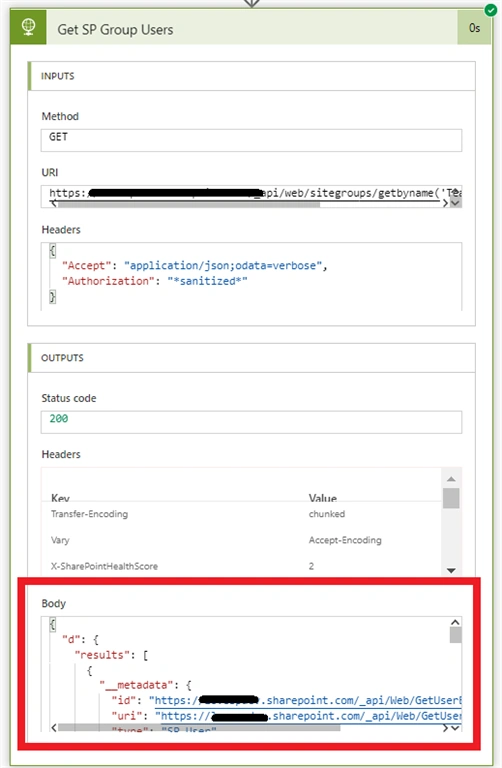
Task: Click headers table scroll up arrow
Action: click(451, 479)
